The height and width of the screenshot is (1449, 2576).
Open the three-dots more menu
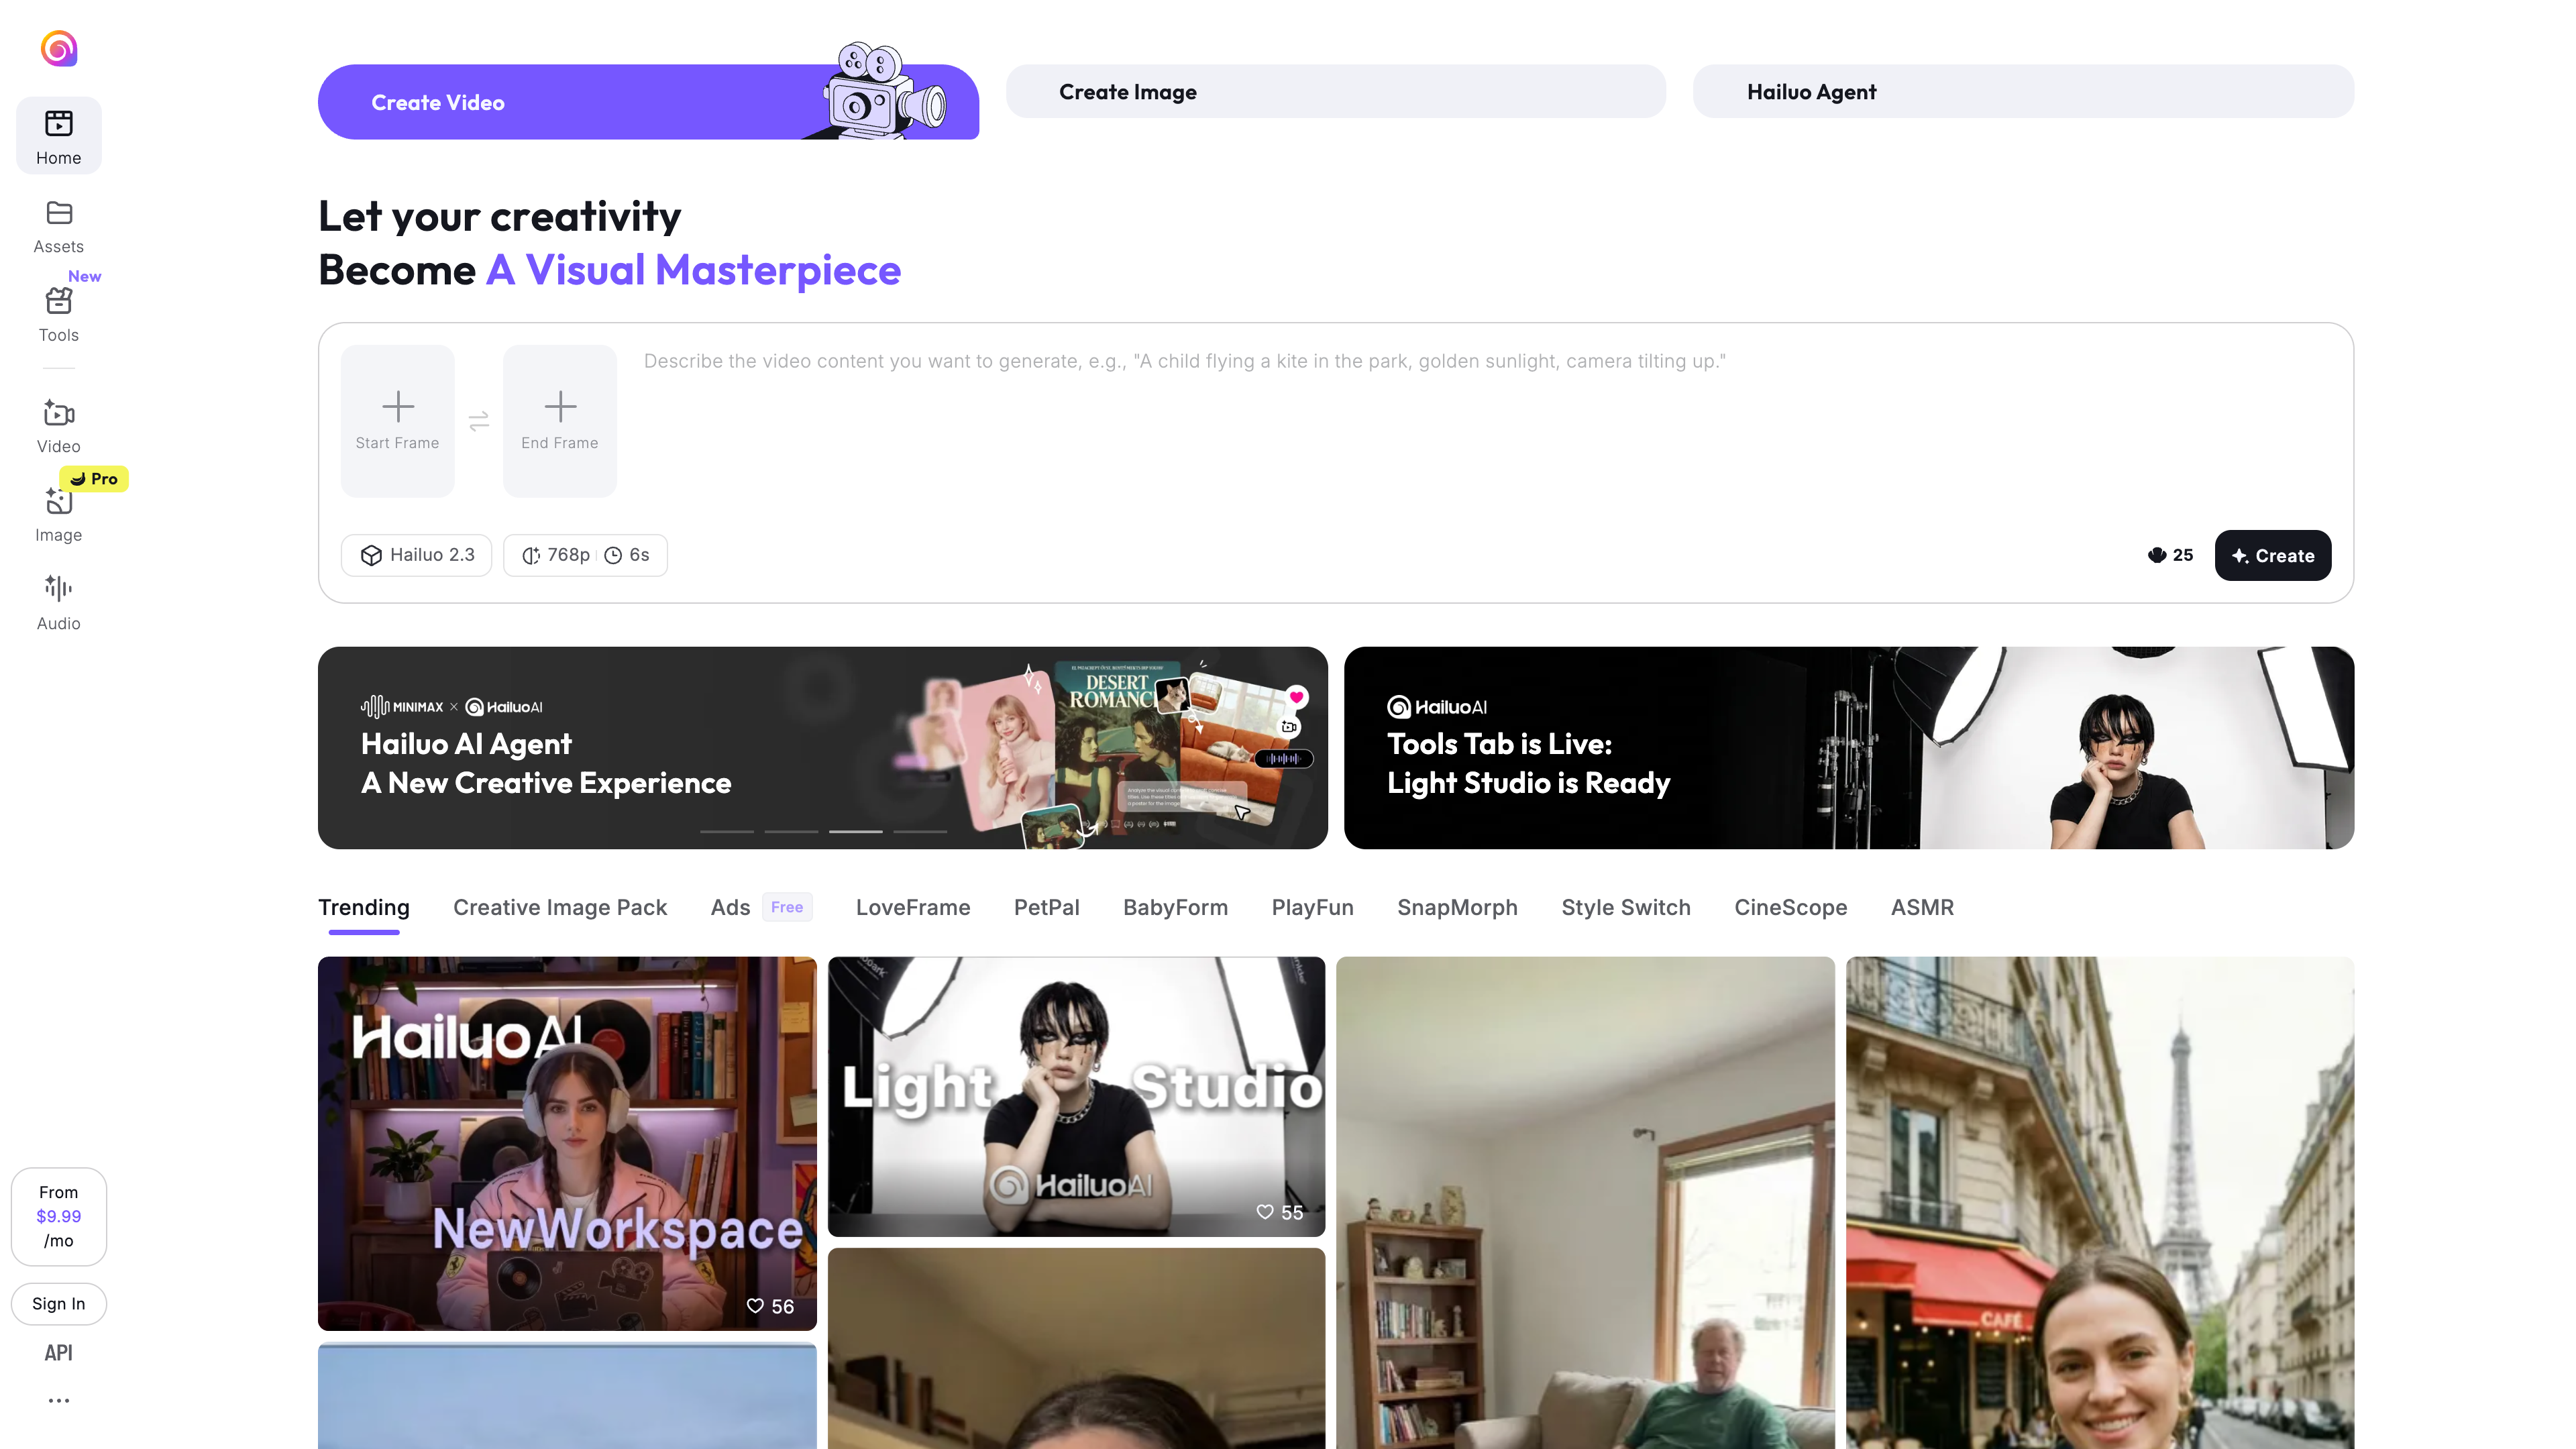coord(58,1400)
